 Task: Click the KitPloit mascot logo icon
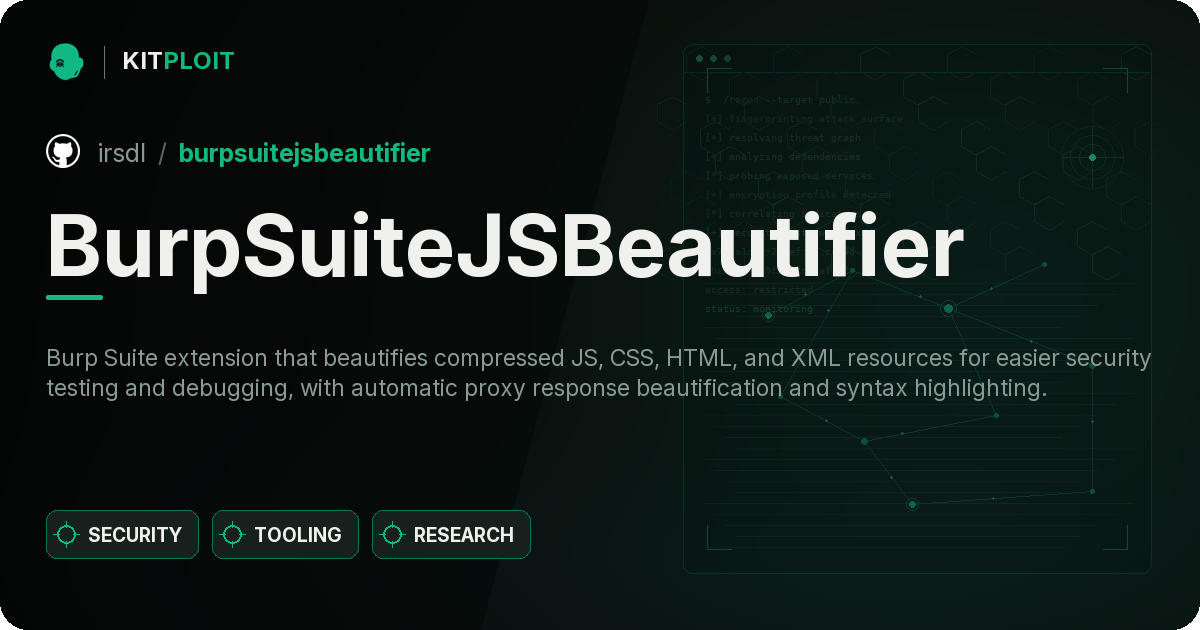66,61
